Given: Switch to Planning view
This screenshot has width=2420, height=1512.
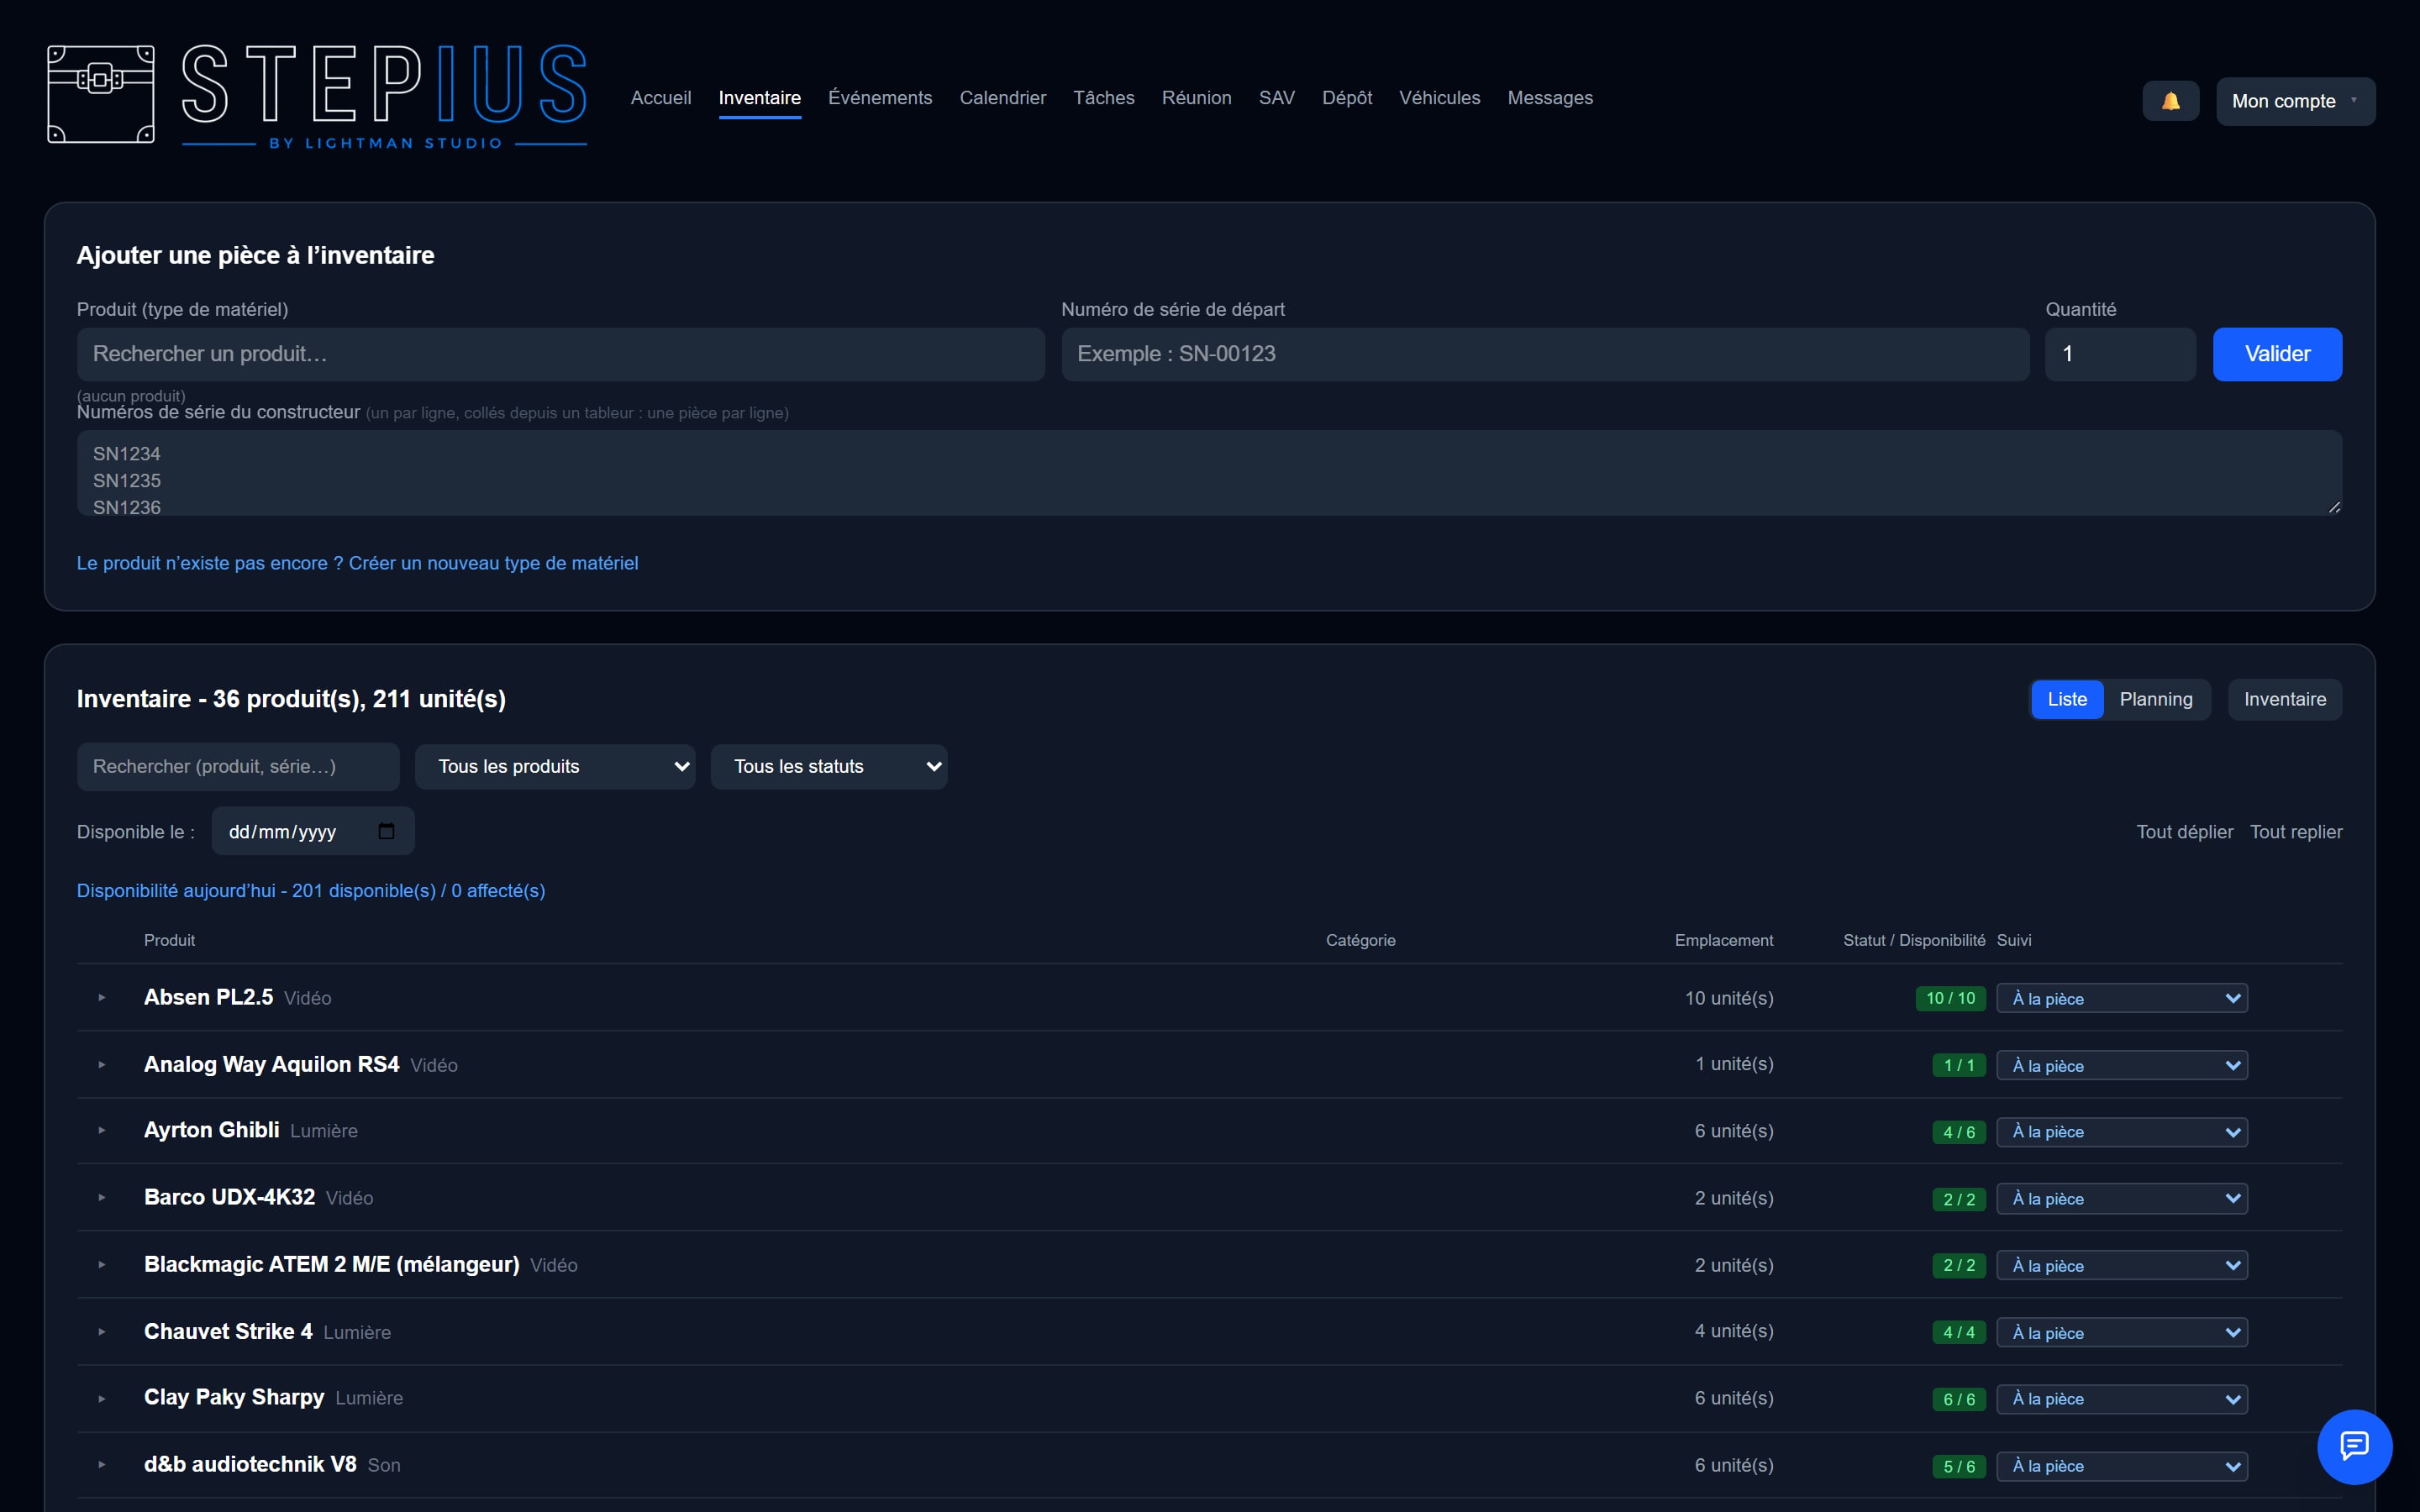Looking at the screenshot, I should (2156, 699).
